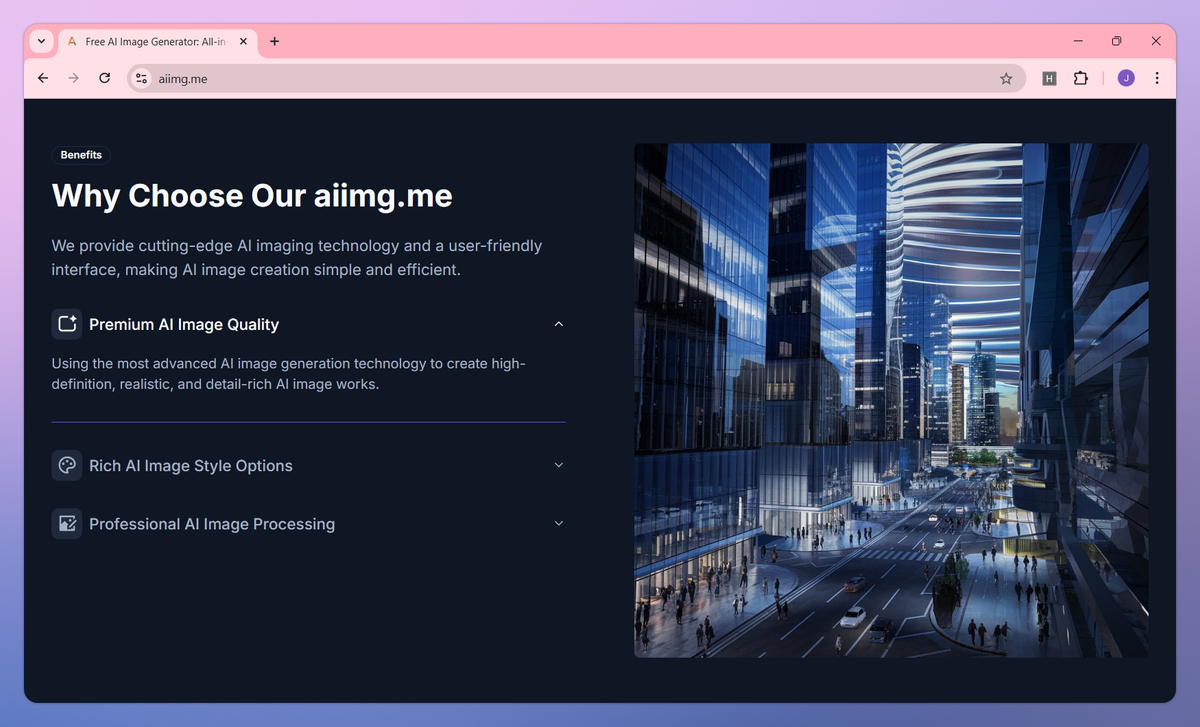This screenshot has width=1200, height=727.
Task: Expand the Rich AI Image Style Options section
Action: (x=559, y=465)
